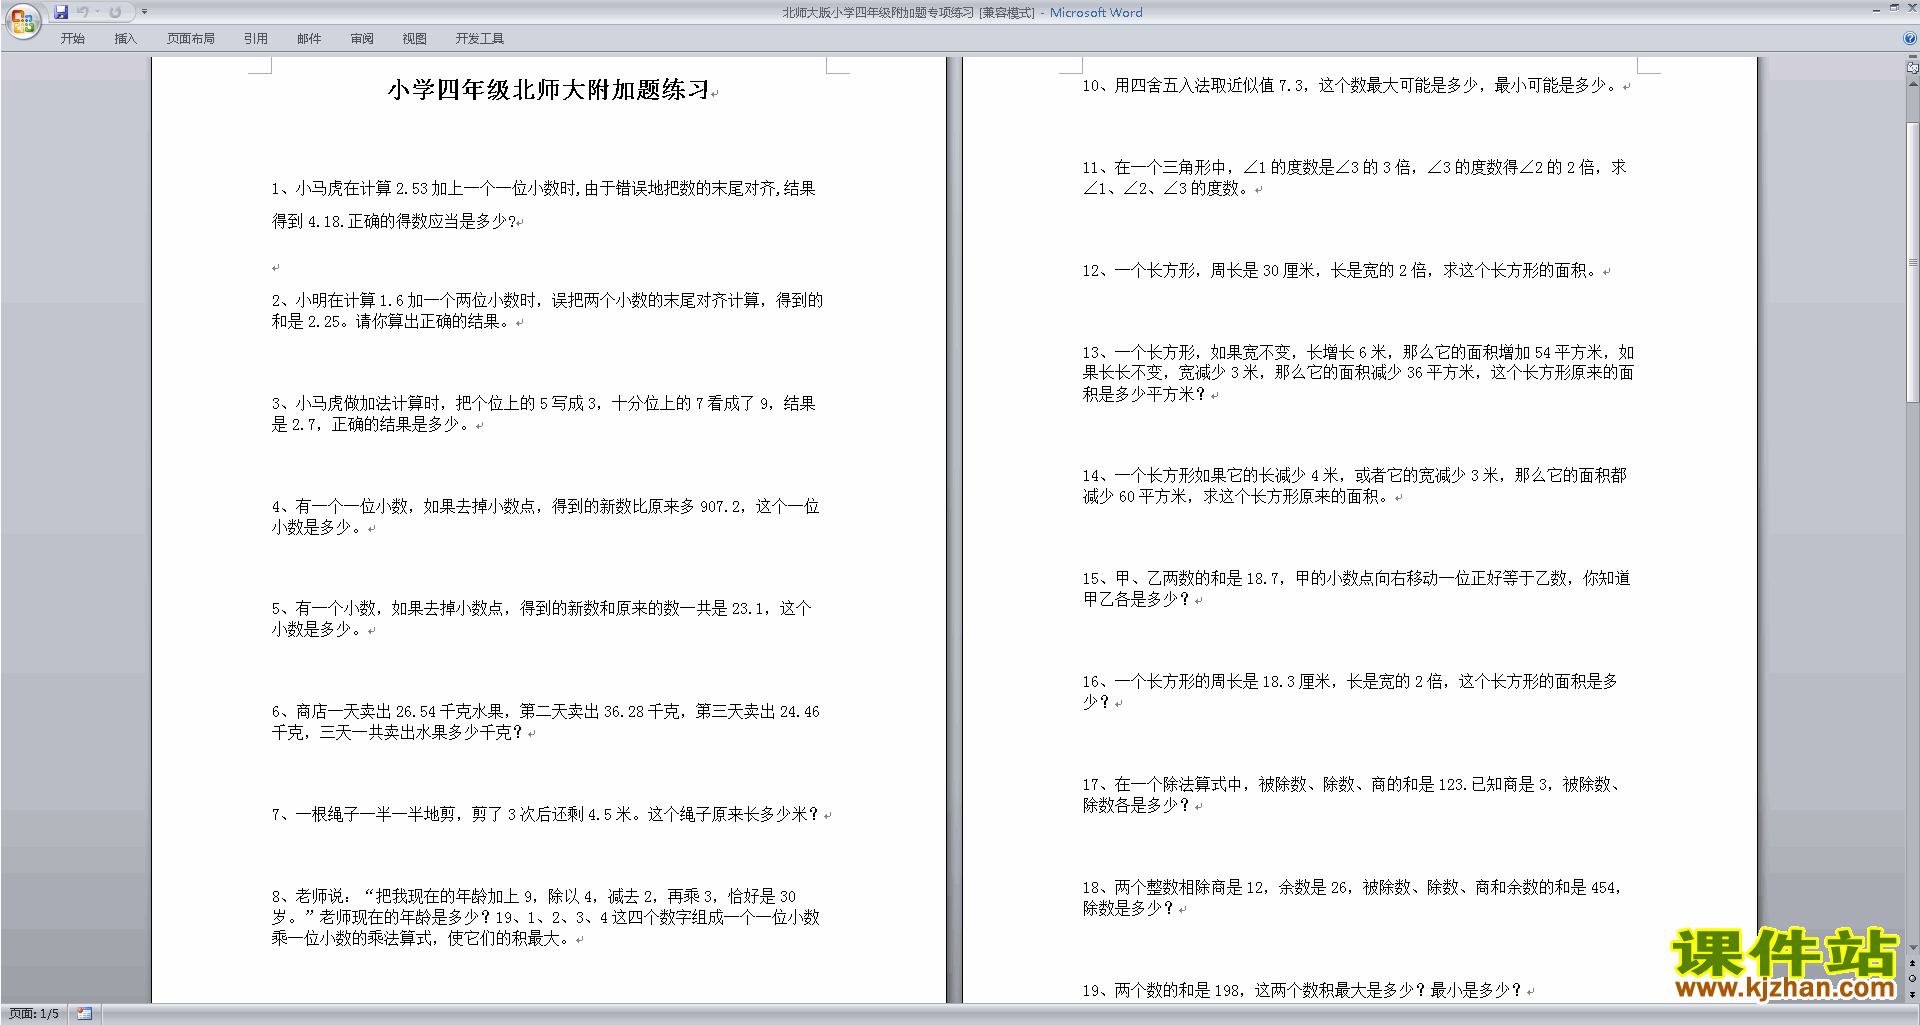Click question 15 about 甲、乙两数的和 18.7
This screenshot has width=1920, height=1025.
click(1357, 589)
